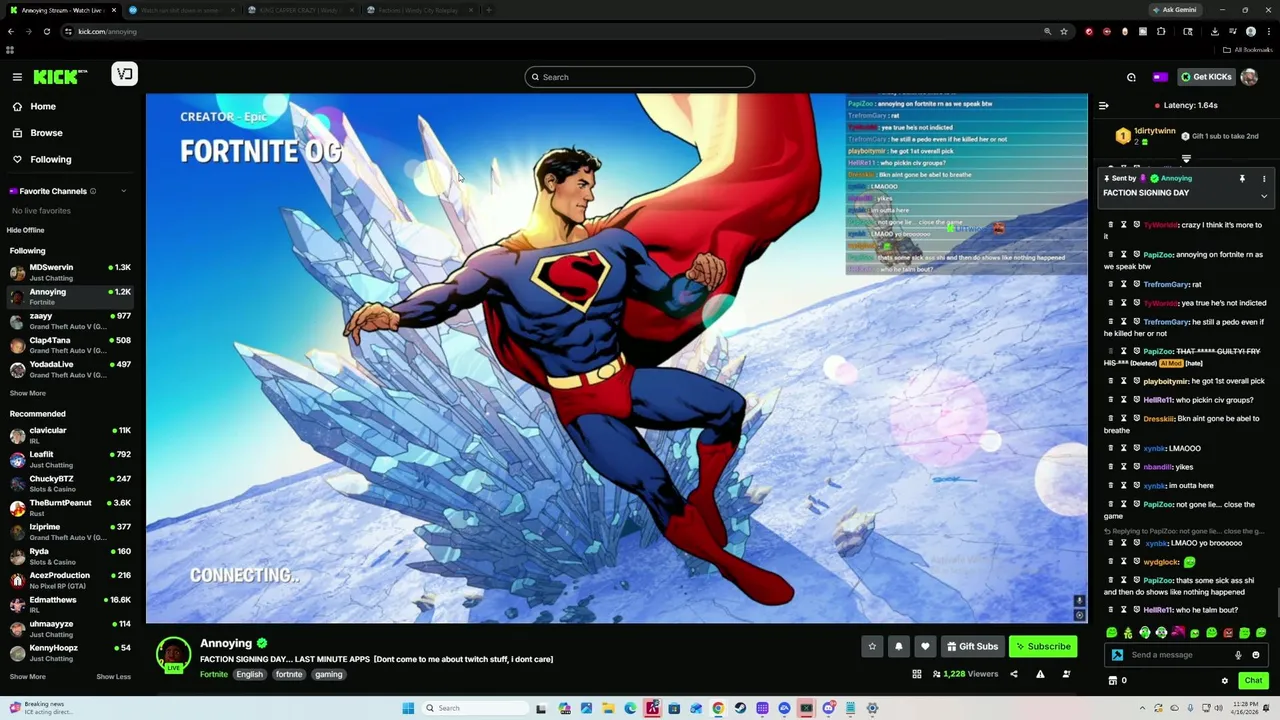Click the heart follow button
This screenshot has width=1280, height=720.
point(925,646)
